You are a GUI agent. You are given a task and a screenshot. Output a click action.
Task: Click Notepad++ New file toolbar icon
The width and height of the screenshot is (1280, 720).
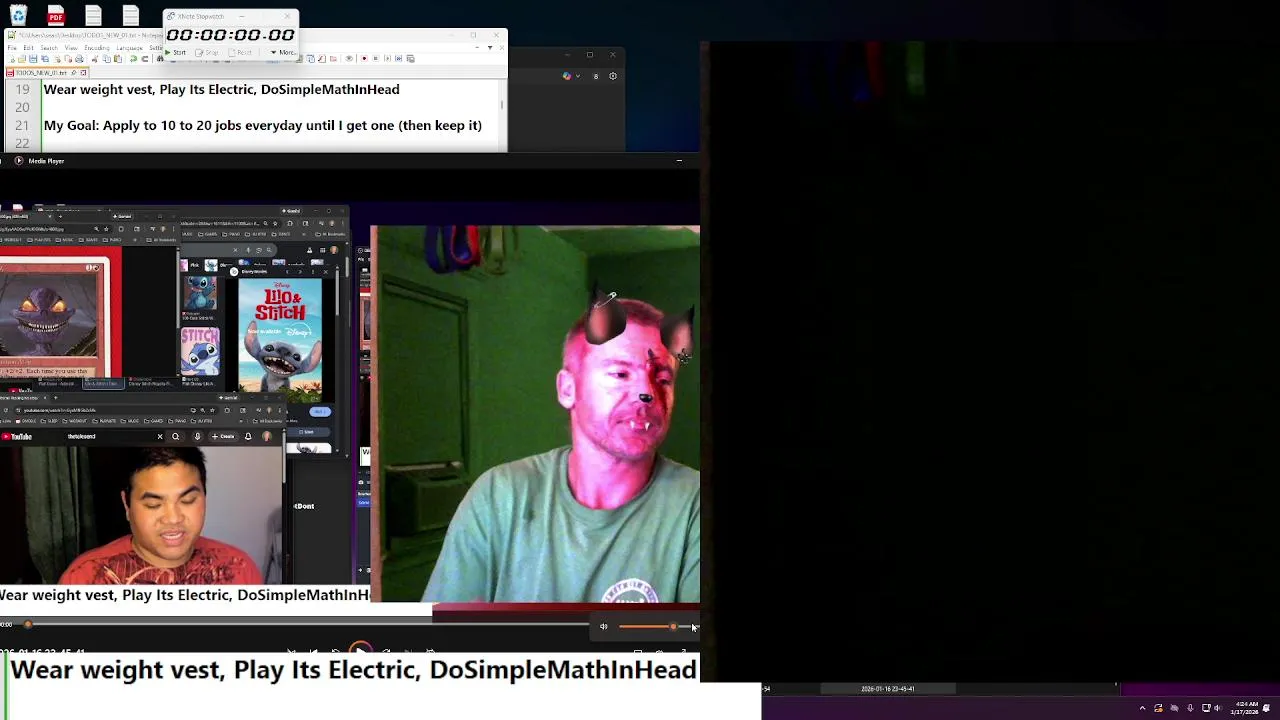pos(12,59)
